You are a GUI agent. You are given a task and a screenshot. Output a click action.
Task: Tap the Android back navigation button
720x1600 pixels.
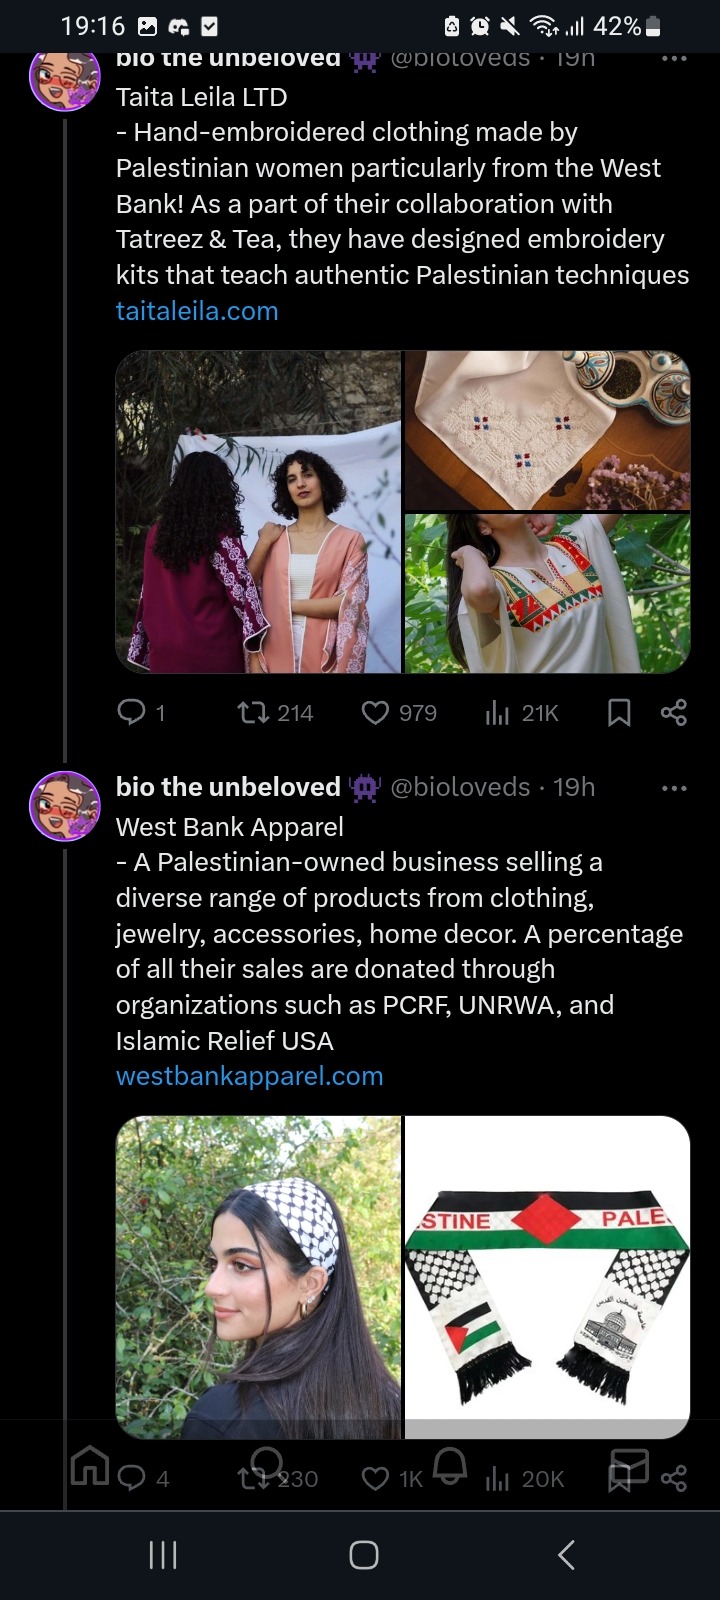point(566,1554)
